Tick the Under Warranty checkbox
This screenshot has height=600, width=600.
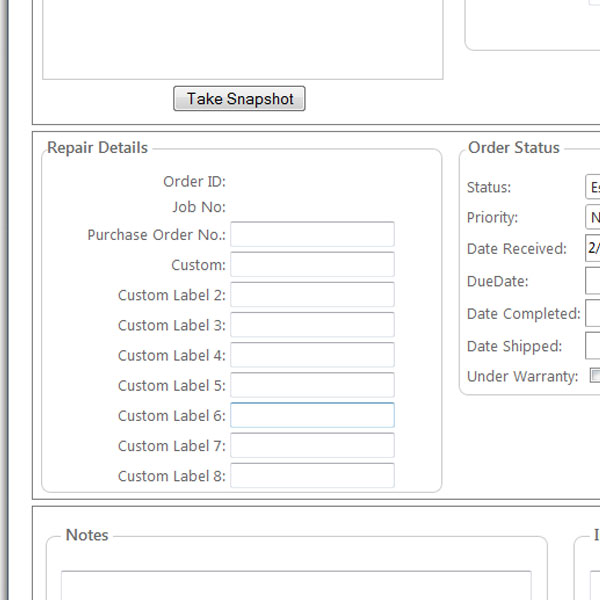tap(595, 376)
